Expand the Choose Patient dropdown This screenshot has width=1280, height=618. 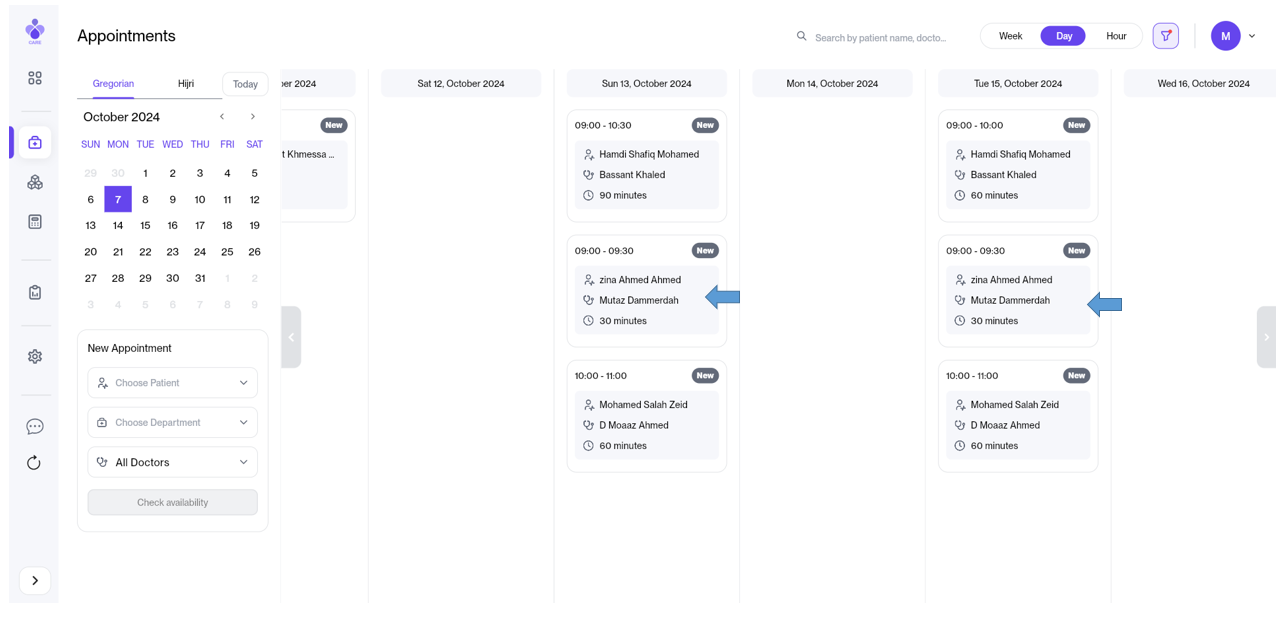172,383
